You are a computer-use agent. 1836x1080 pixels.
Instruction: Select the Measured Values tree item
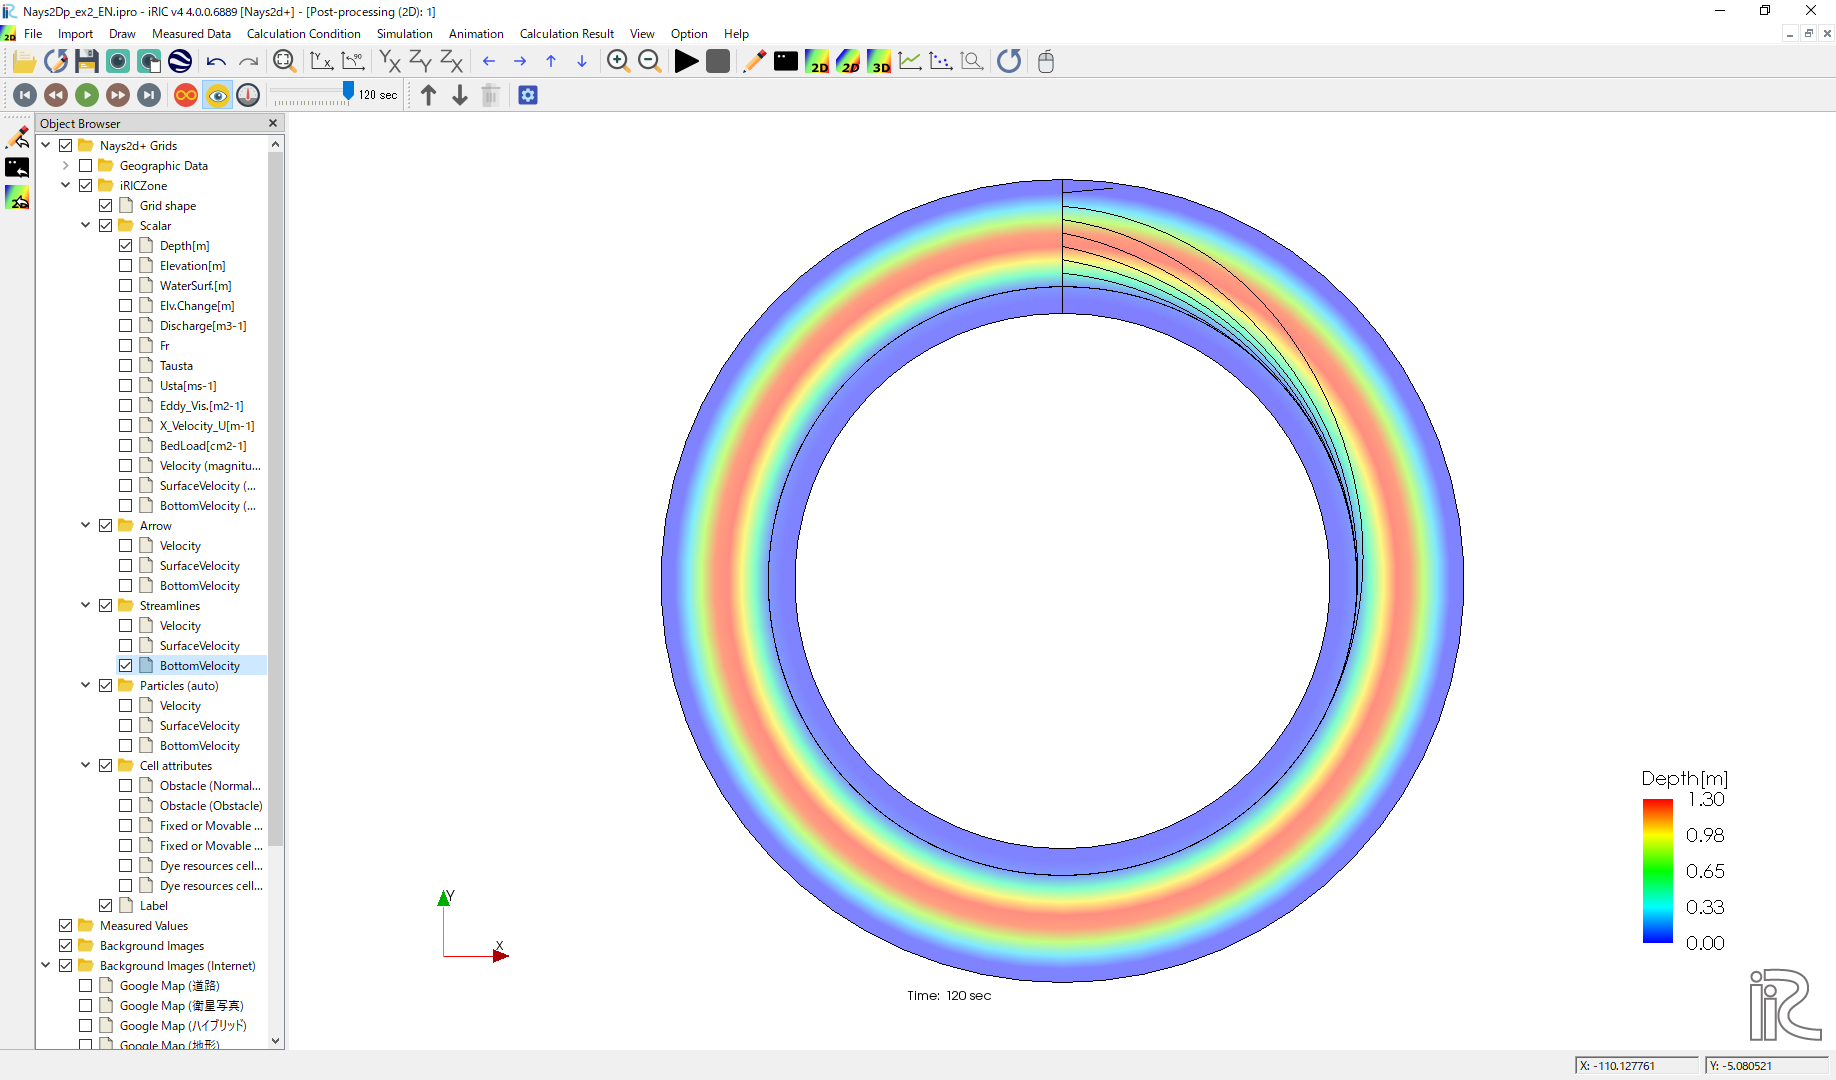(144, 926)
